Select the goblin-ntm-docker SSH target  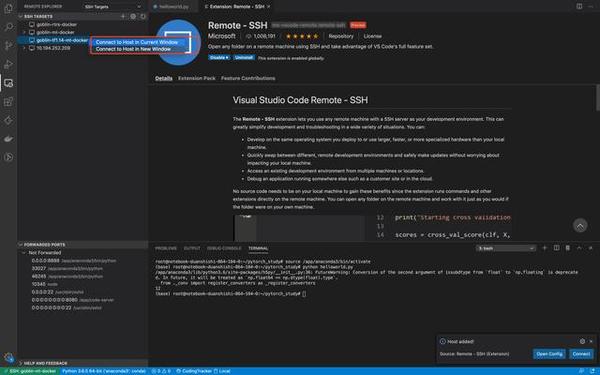point(56,24)
